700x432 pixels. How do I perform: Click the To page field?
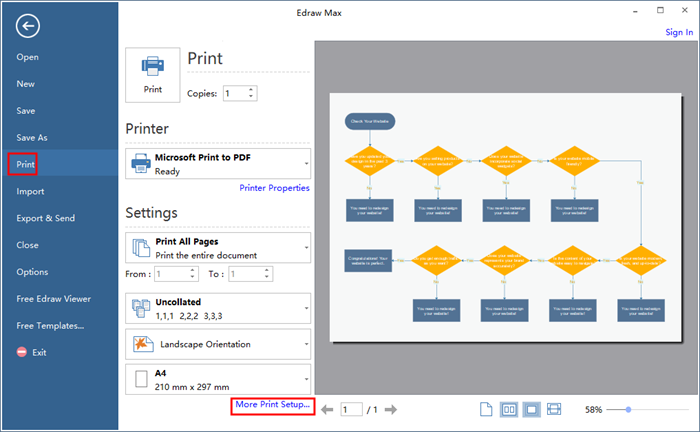point(246,274)
